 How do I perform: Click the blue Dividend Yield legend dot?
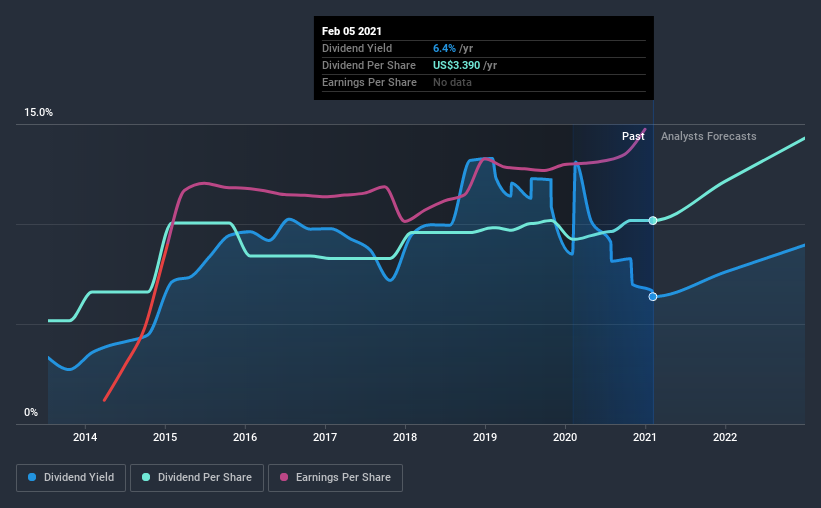pyautogui.click(x=32, y=477)
